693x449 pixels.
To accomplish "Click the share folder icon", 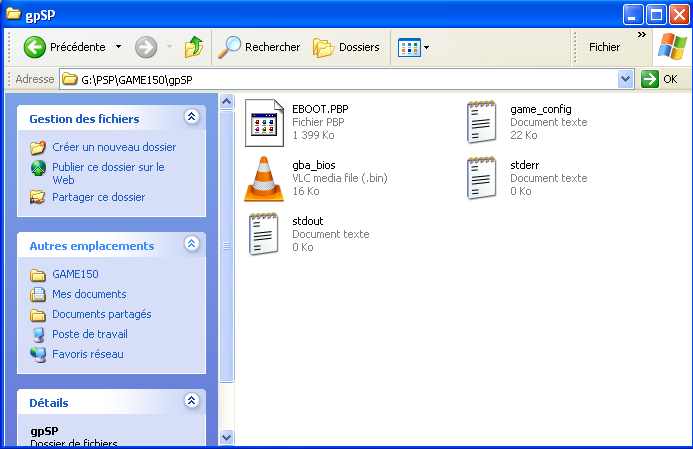I will (38, 197).
